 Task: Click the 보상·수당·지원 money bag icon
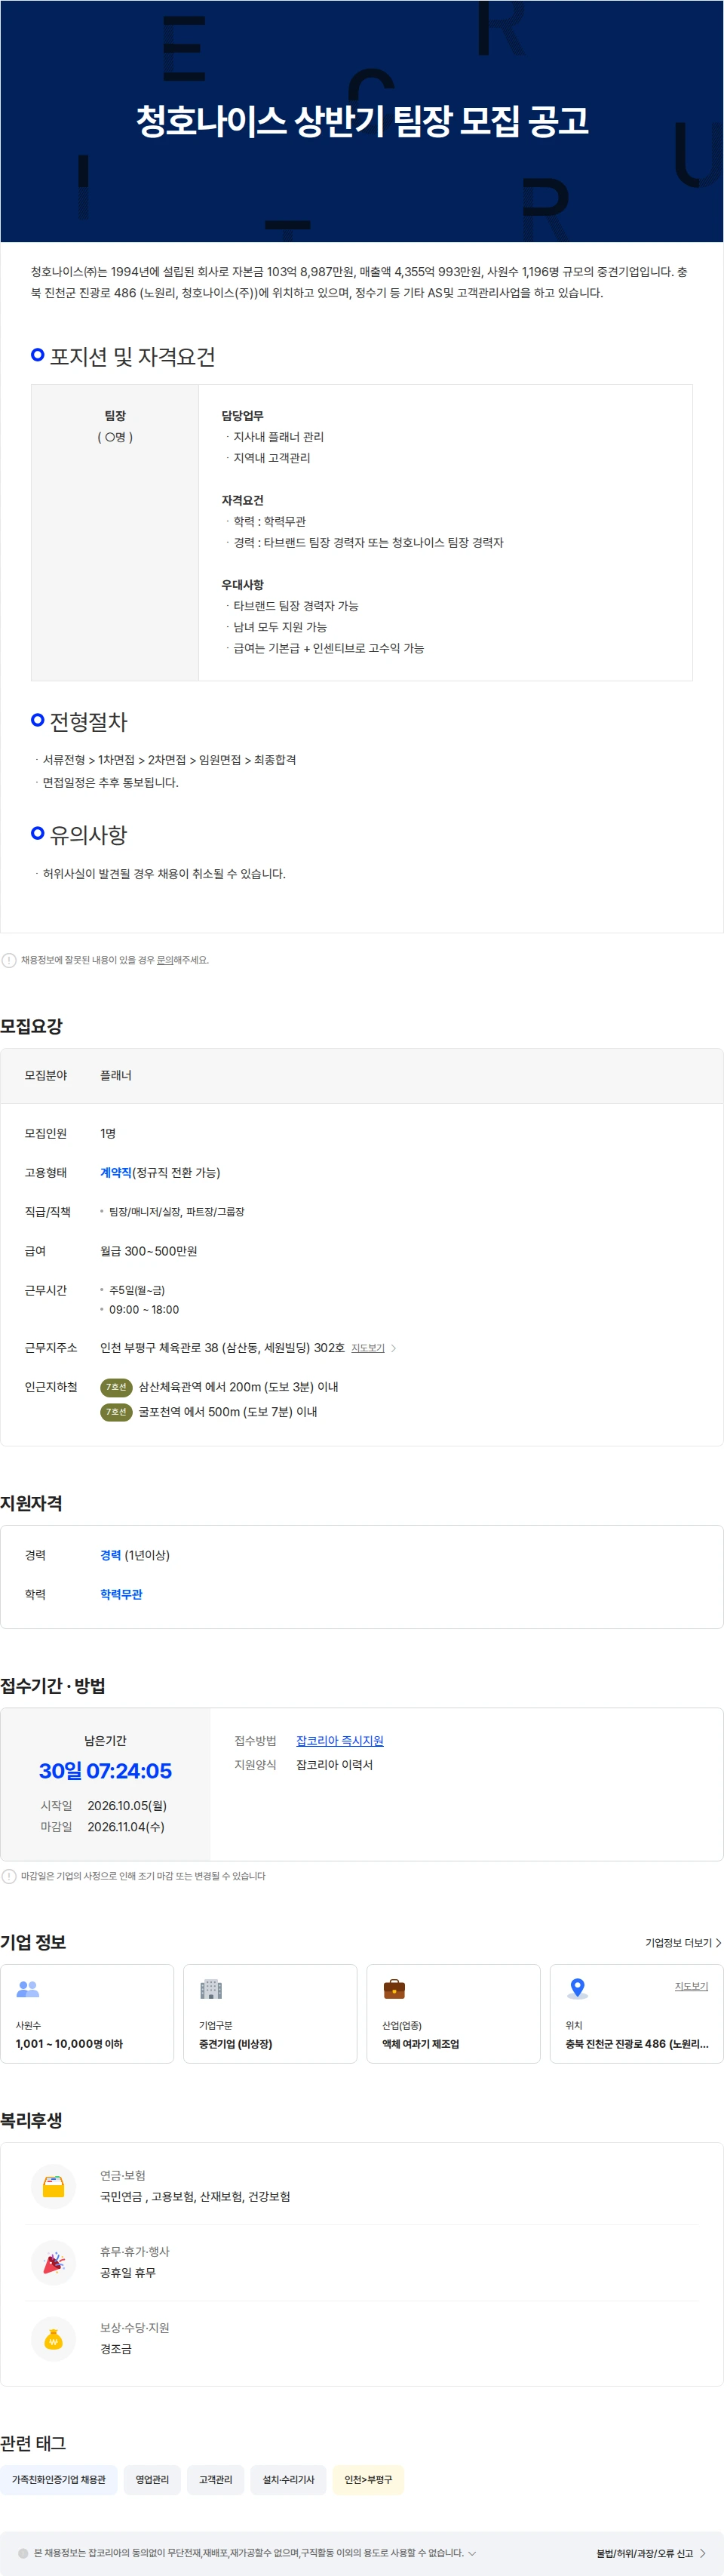(x=54, y=2338)
